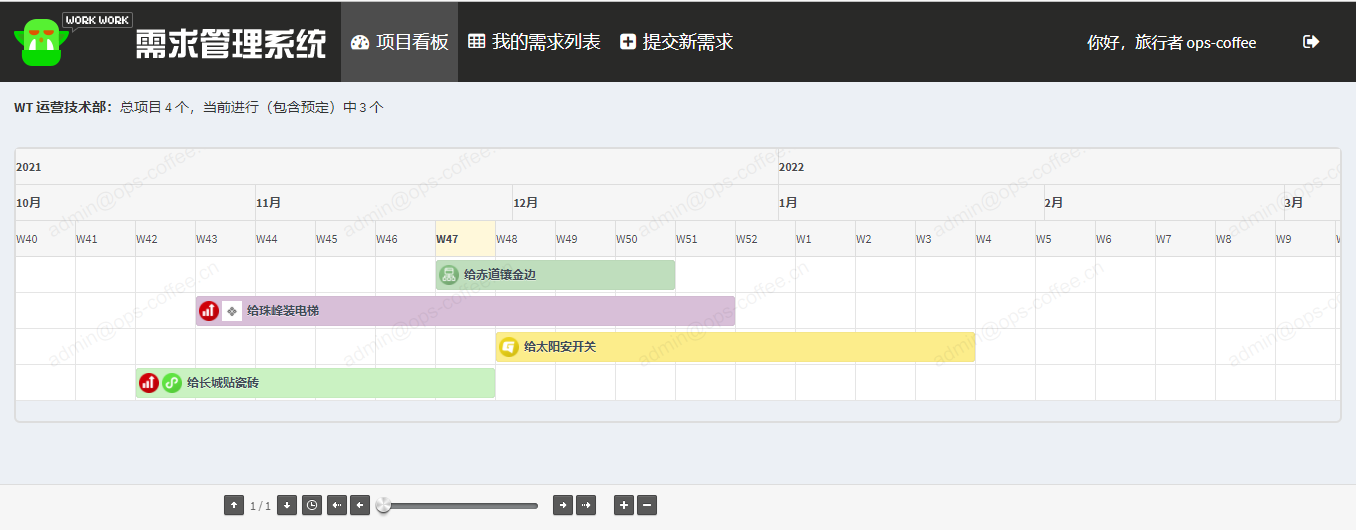The image size is (1356, 530).
Task: Click the timeline scroll slider handle
Action: (x=383, y=506)
